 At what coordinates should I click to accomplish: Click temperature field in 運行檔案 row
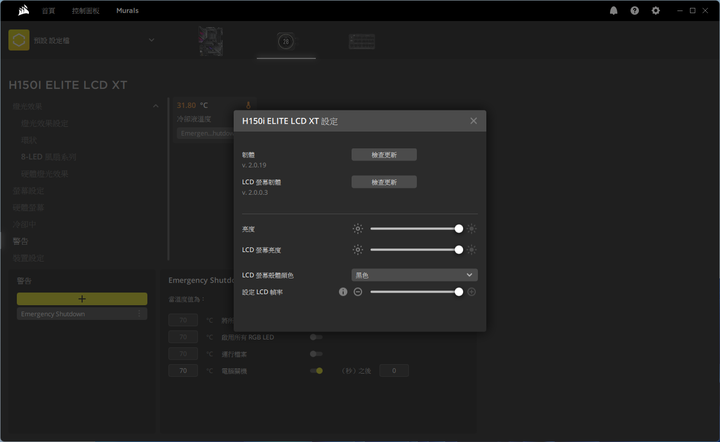pos(183,354)
